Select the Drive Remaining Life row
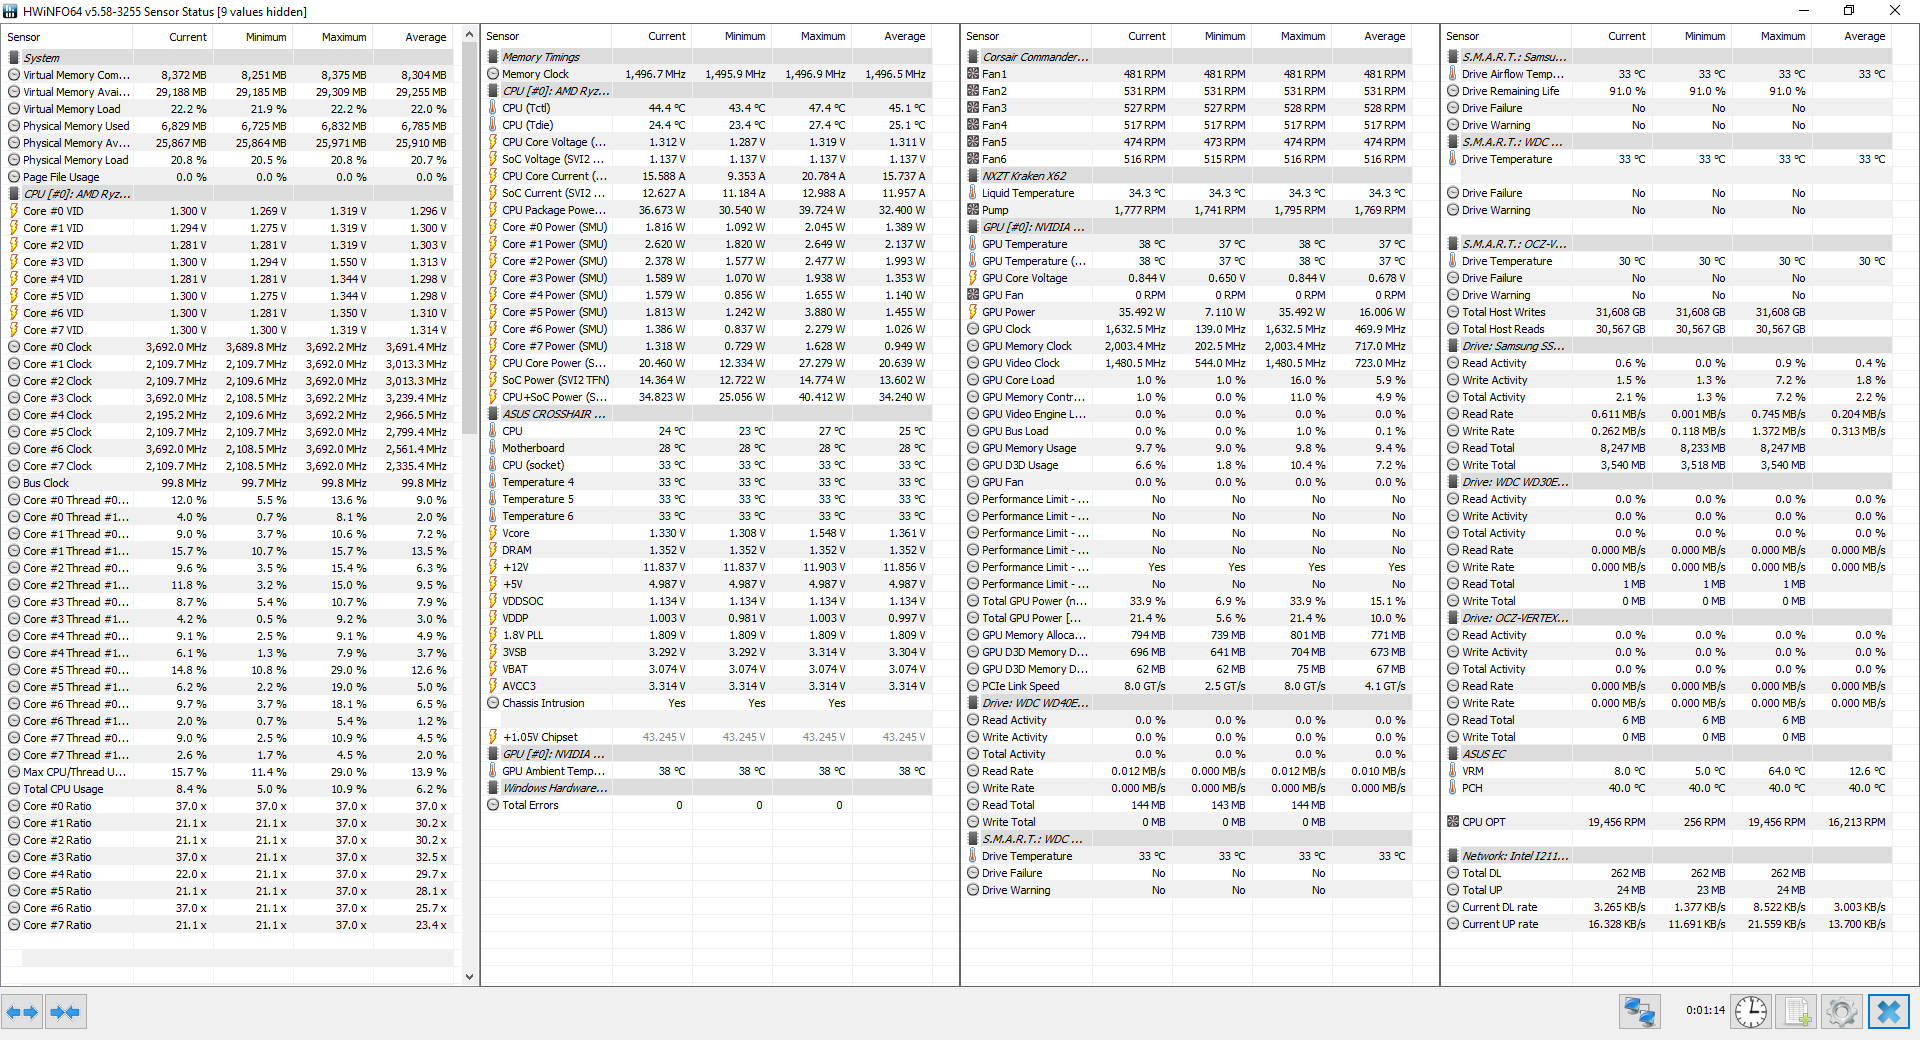The image size is (1920, 1040). coord(1668,91)
